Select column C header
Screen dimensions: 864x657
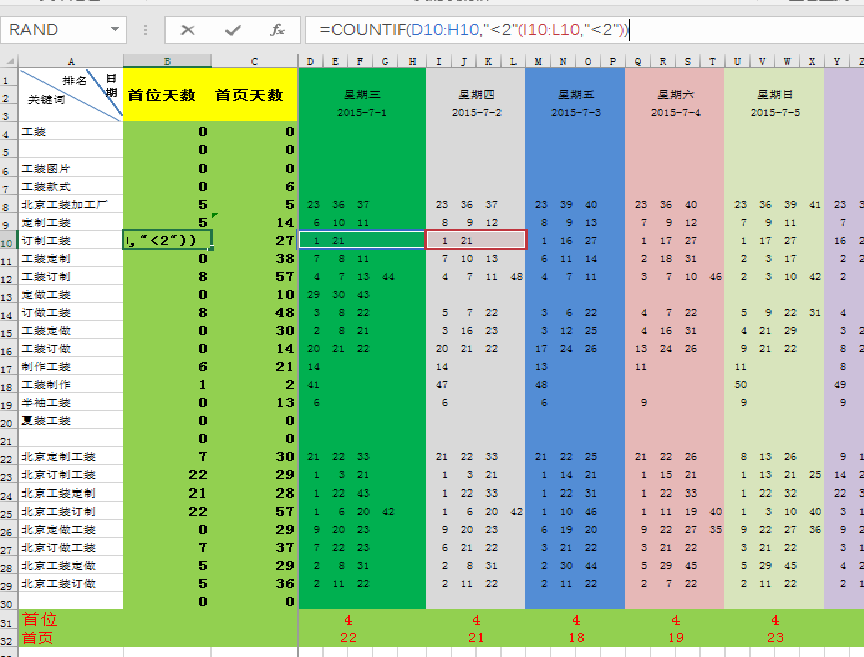(x=254, y=61)
